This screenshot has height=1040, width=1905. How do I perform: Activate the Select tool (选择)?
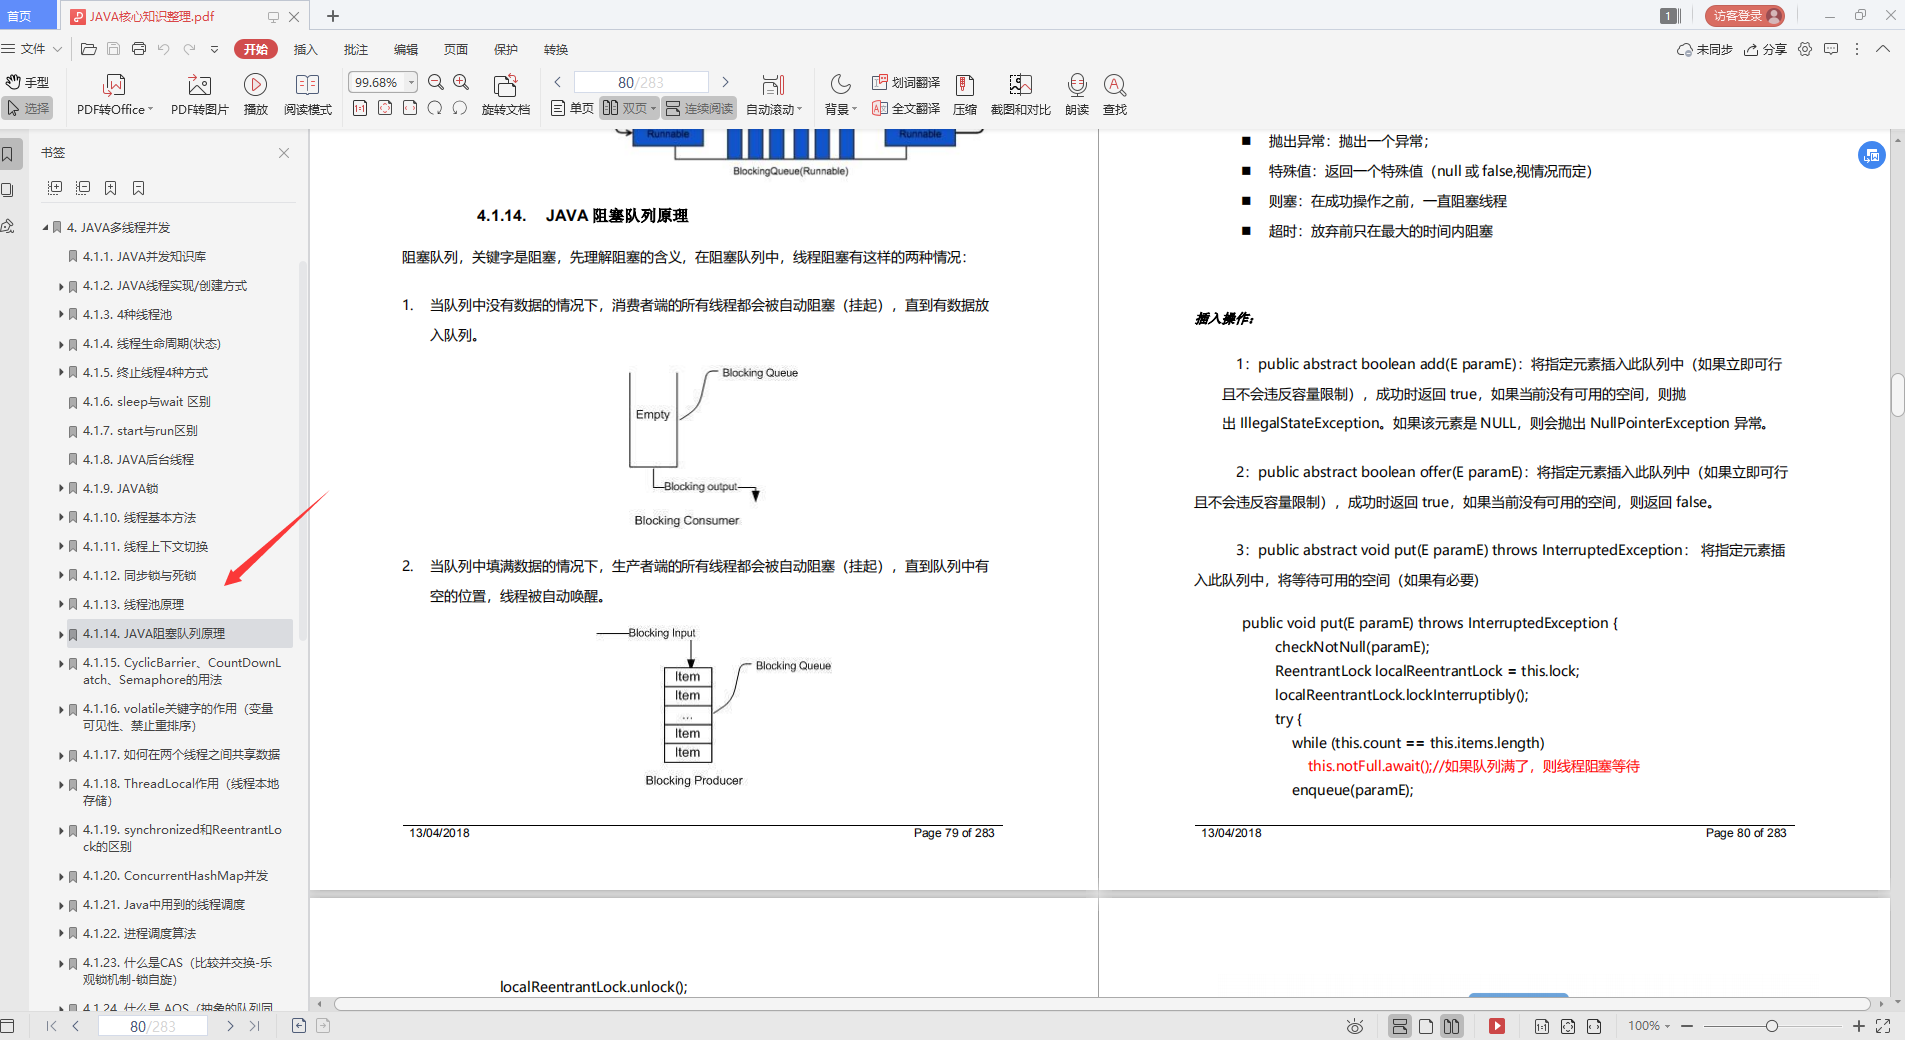pyautogui.click(x=28, y=108)
